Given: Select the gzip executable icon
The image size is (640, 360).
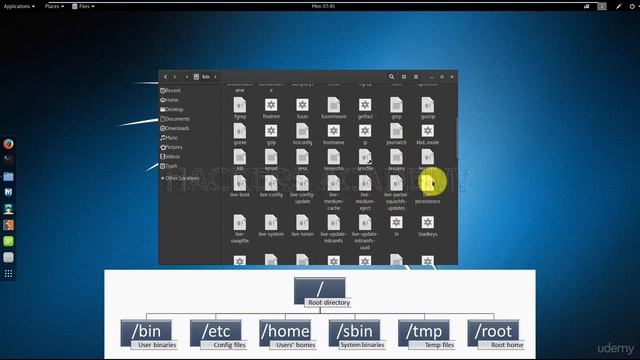Looking at the screenshot, I should pyautogui.click(x=271, y=131).
